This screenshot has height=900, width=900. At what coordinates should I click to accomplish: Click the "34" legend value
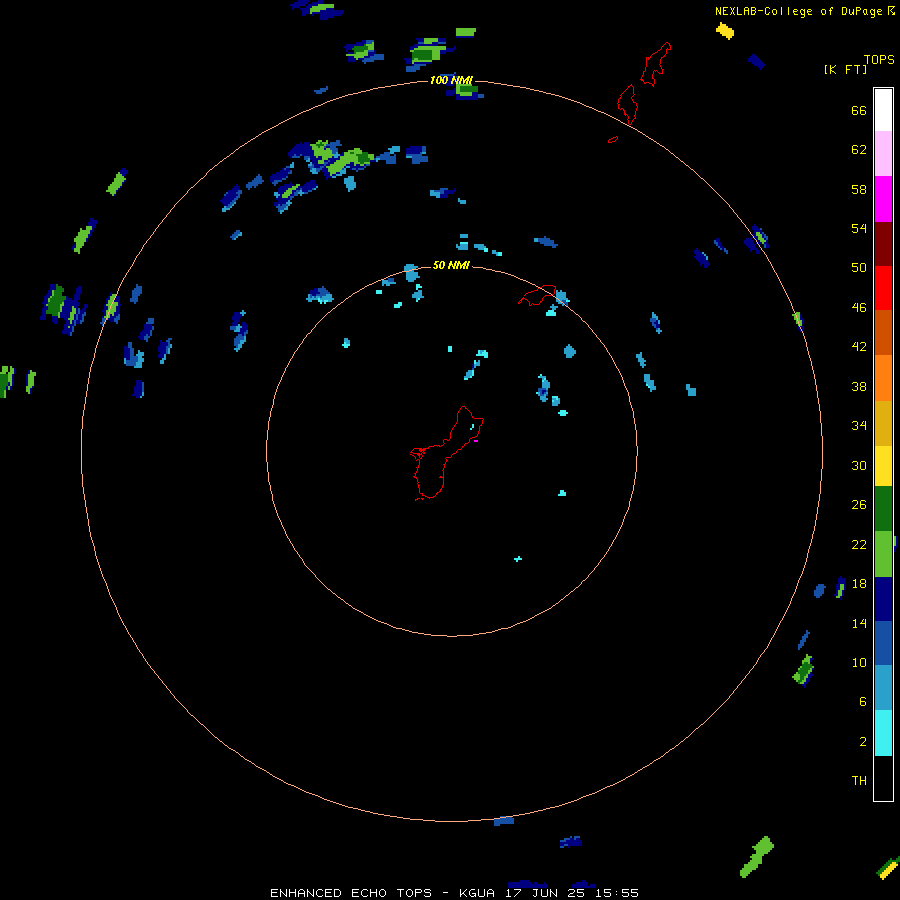click(859, 425)
